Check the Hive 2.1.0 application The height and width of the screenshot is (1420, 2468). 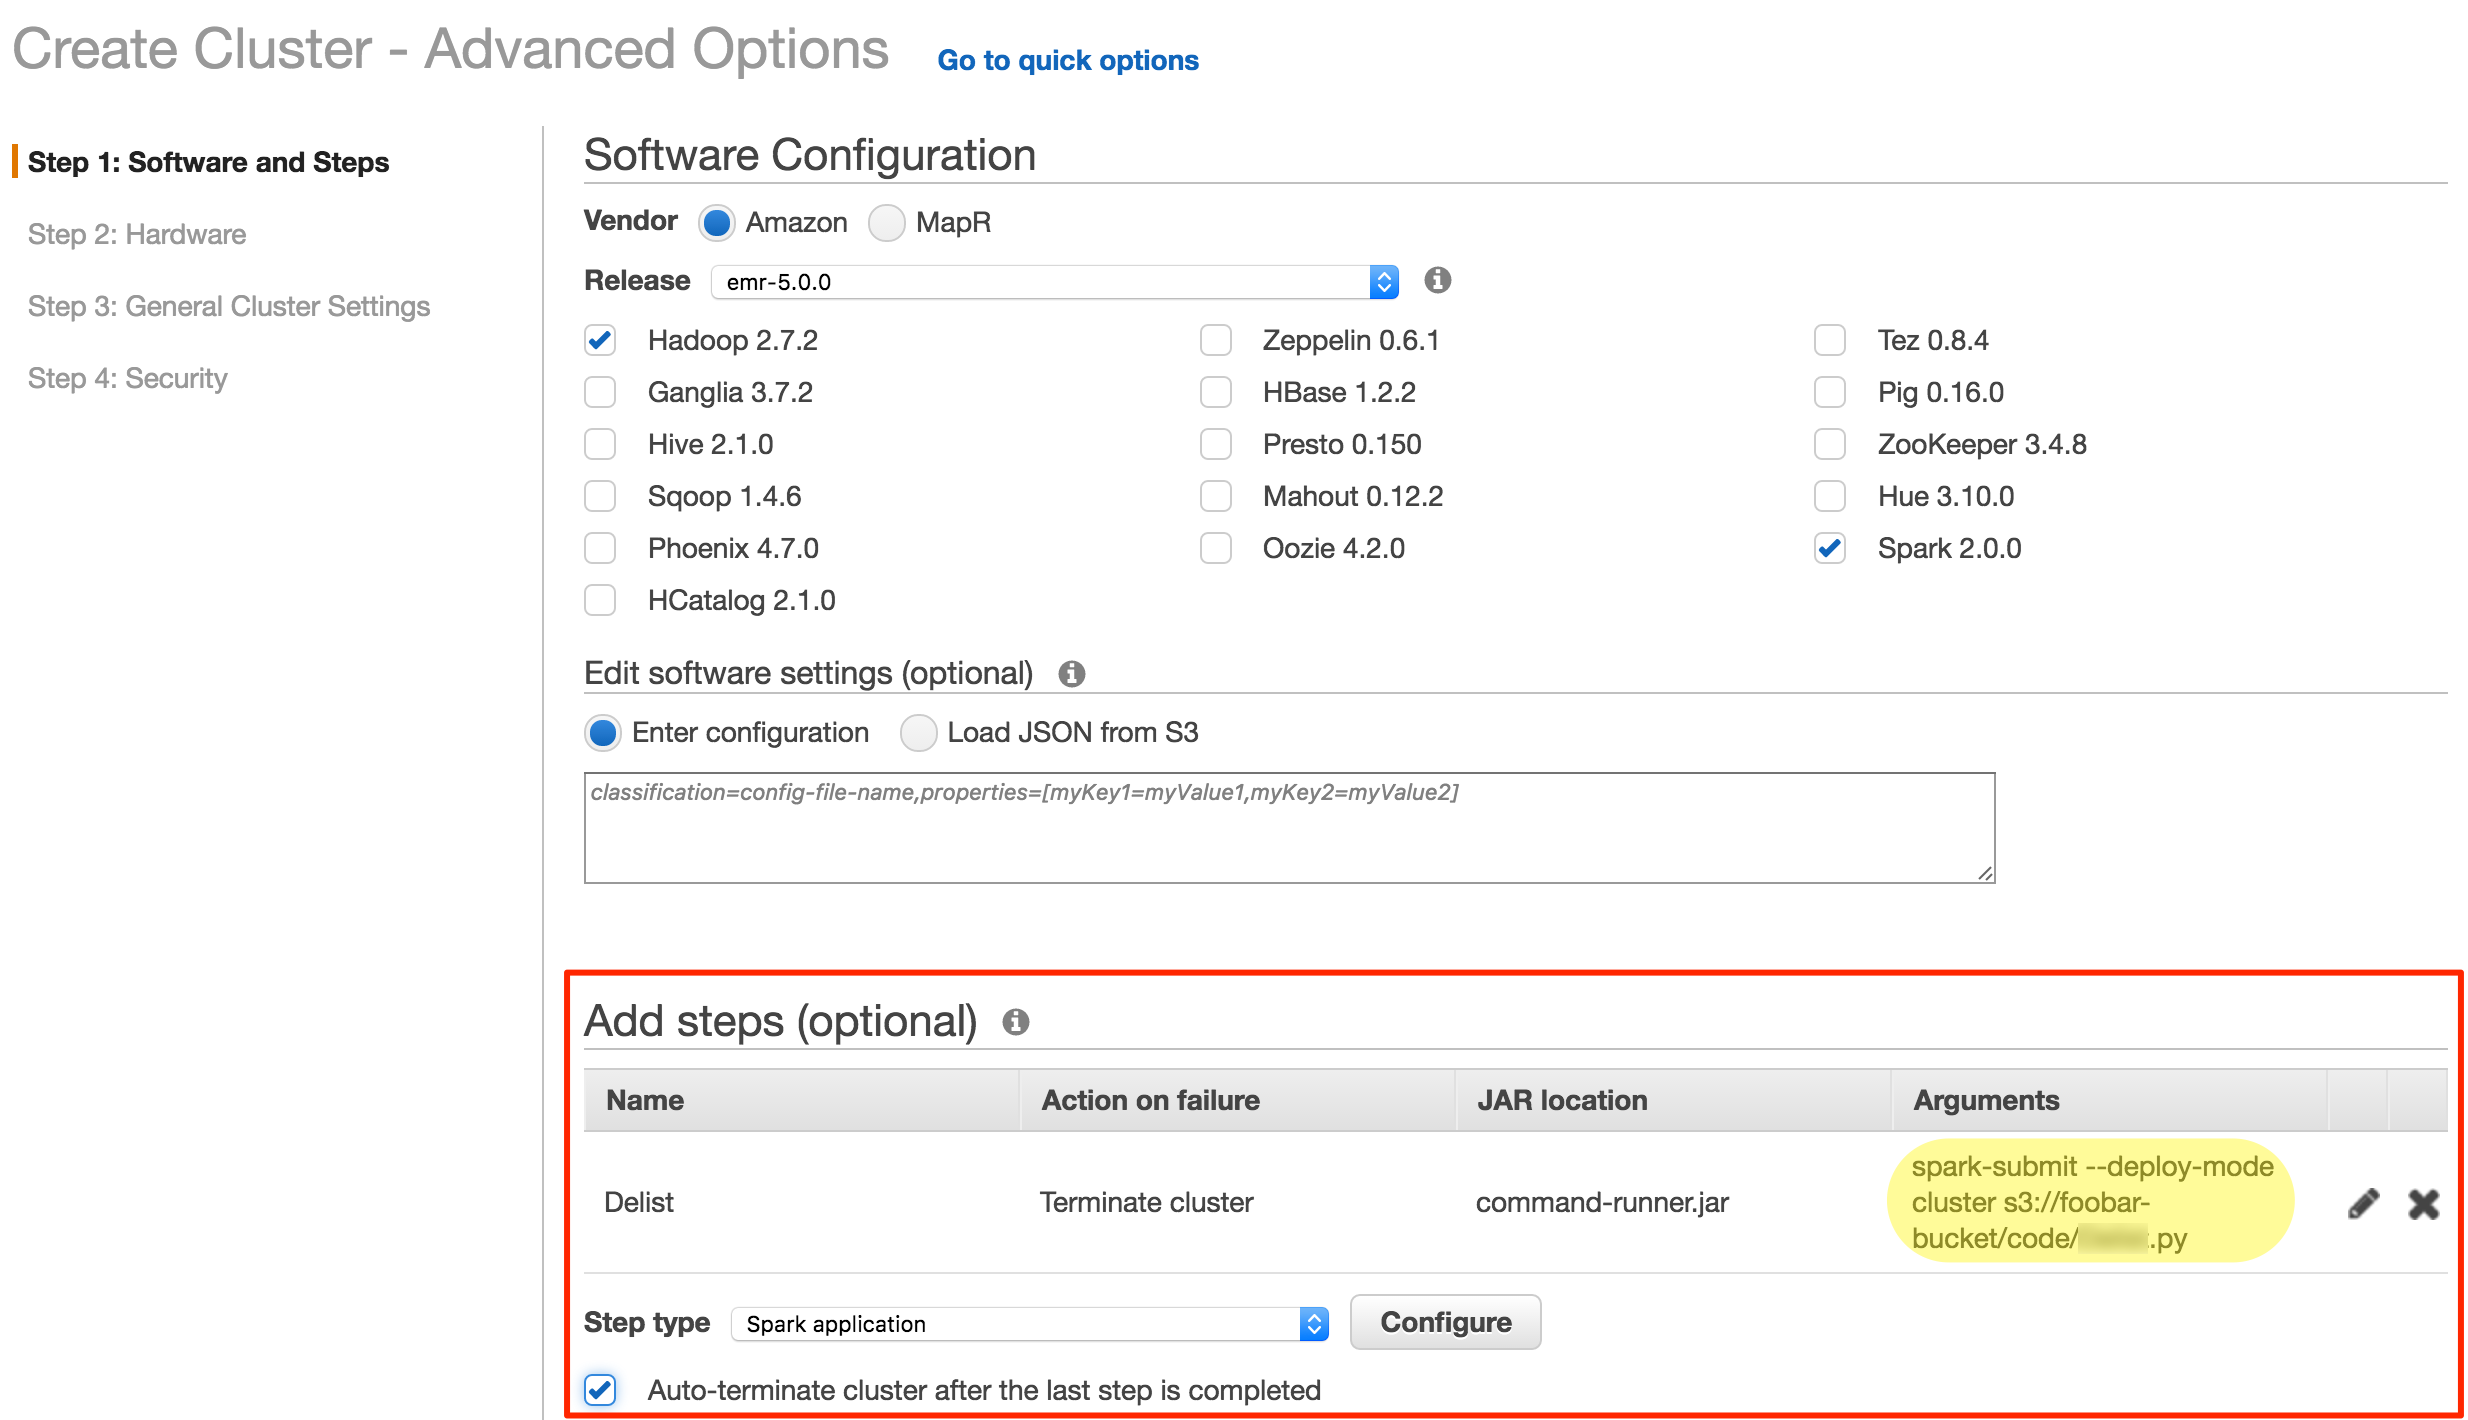600,444
